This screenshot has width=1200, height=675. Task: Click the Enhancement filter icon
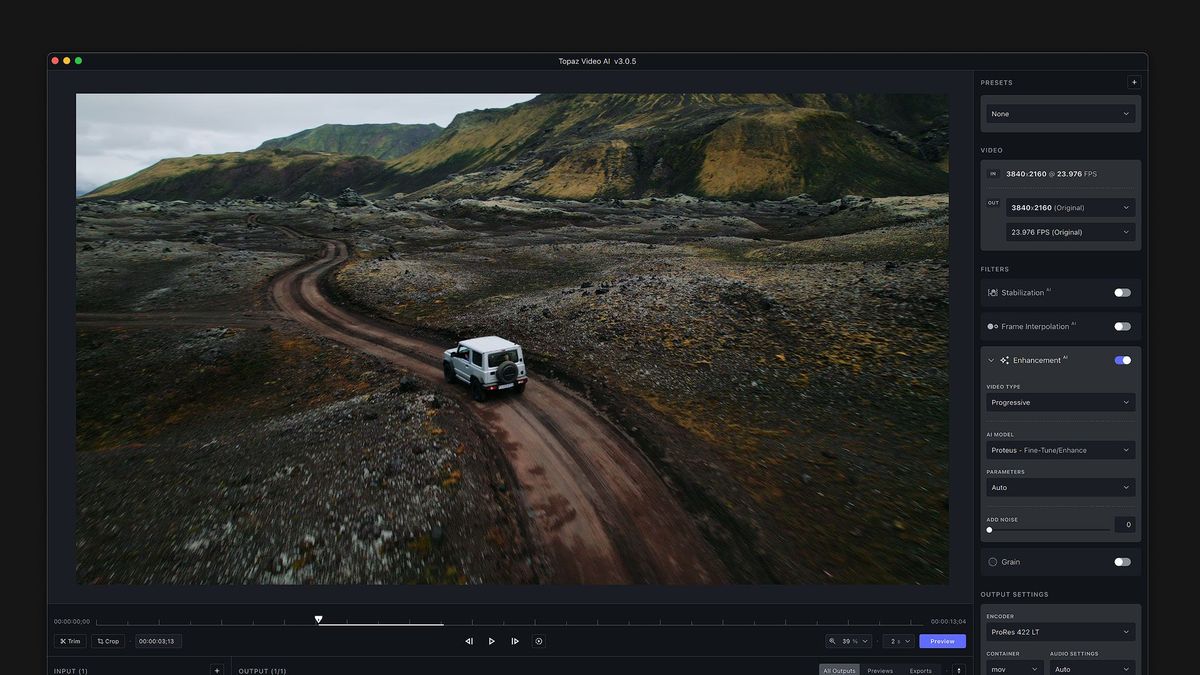[1003, 359]
